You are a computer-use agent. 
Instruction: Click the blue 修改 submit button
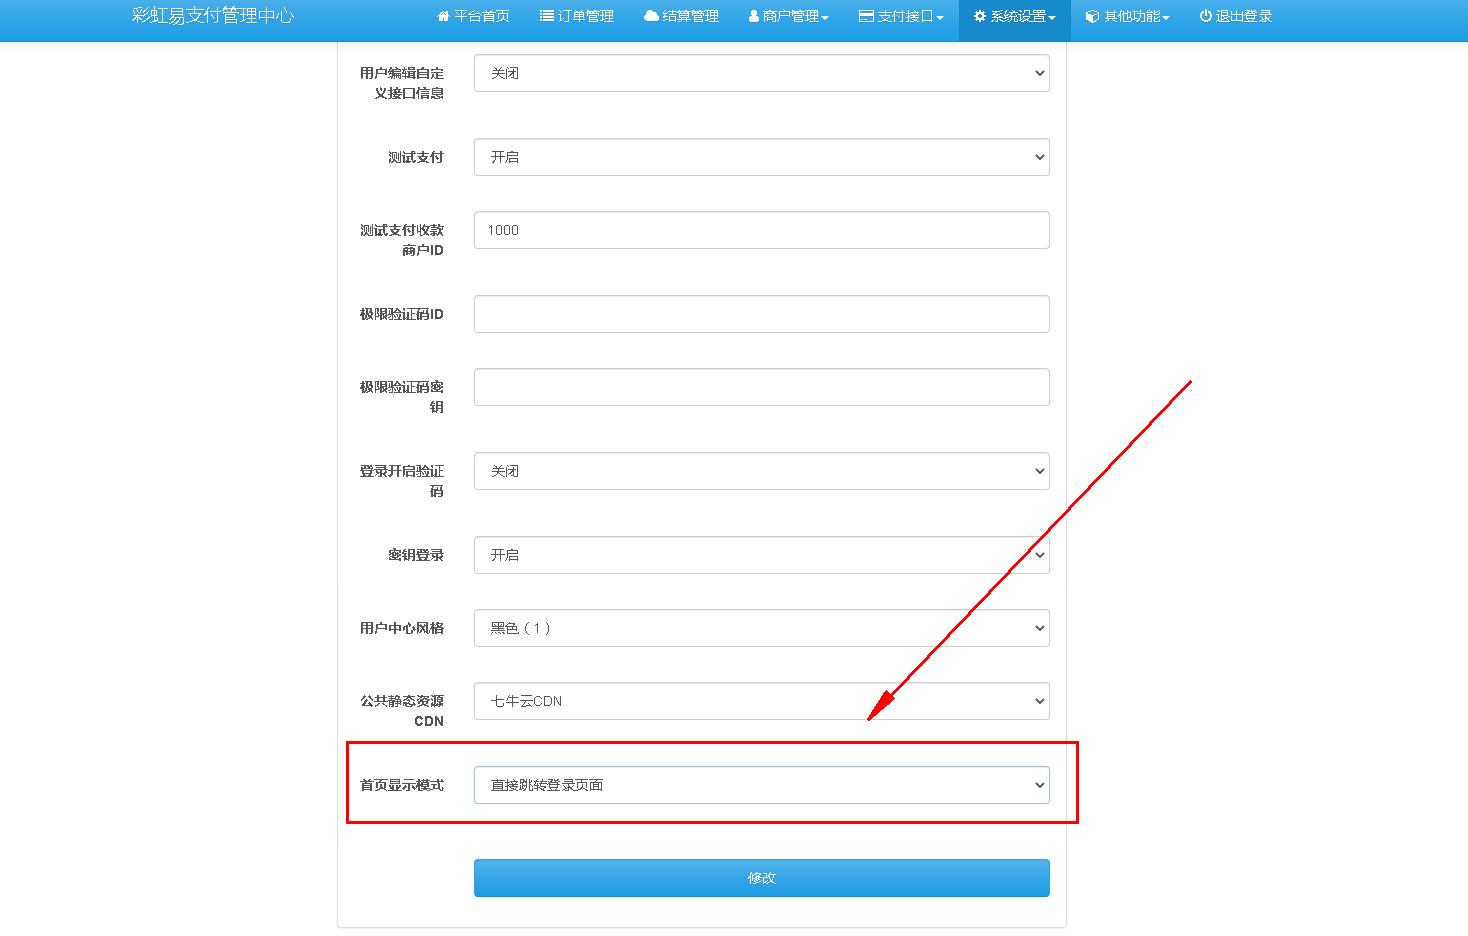pyautogui.click(x=761, y=878)
